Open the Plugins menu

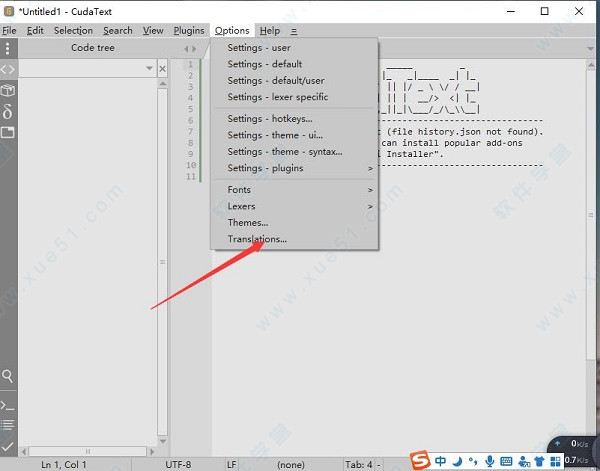pyautogui.click(x=189, y=31)
